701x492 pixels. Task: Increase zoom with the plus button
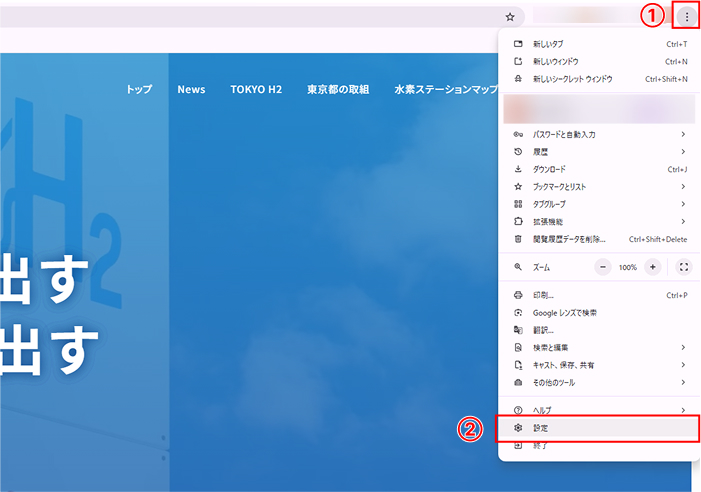(x=653, y=267)
